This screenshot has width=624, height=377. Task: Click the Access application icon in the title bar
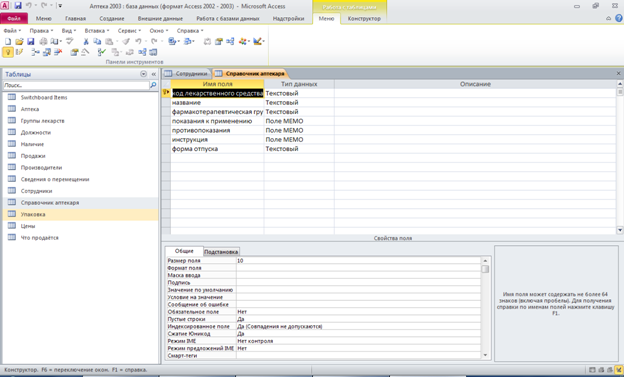click(5, 6)
